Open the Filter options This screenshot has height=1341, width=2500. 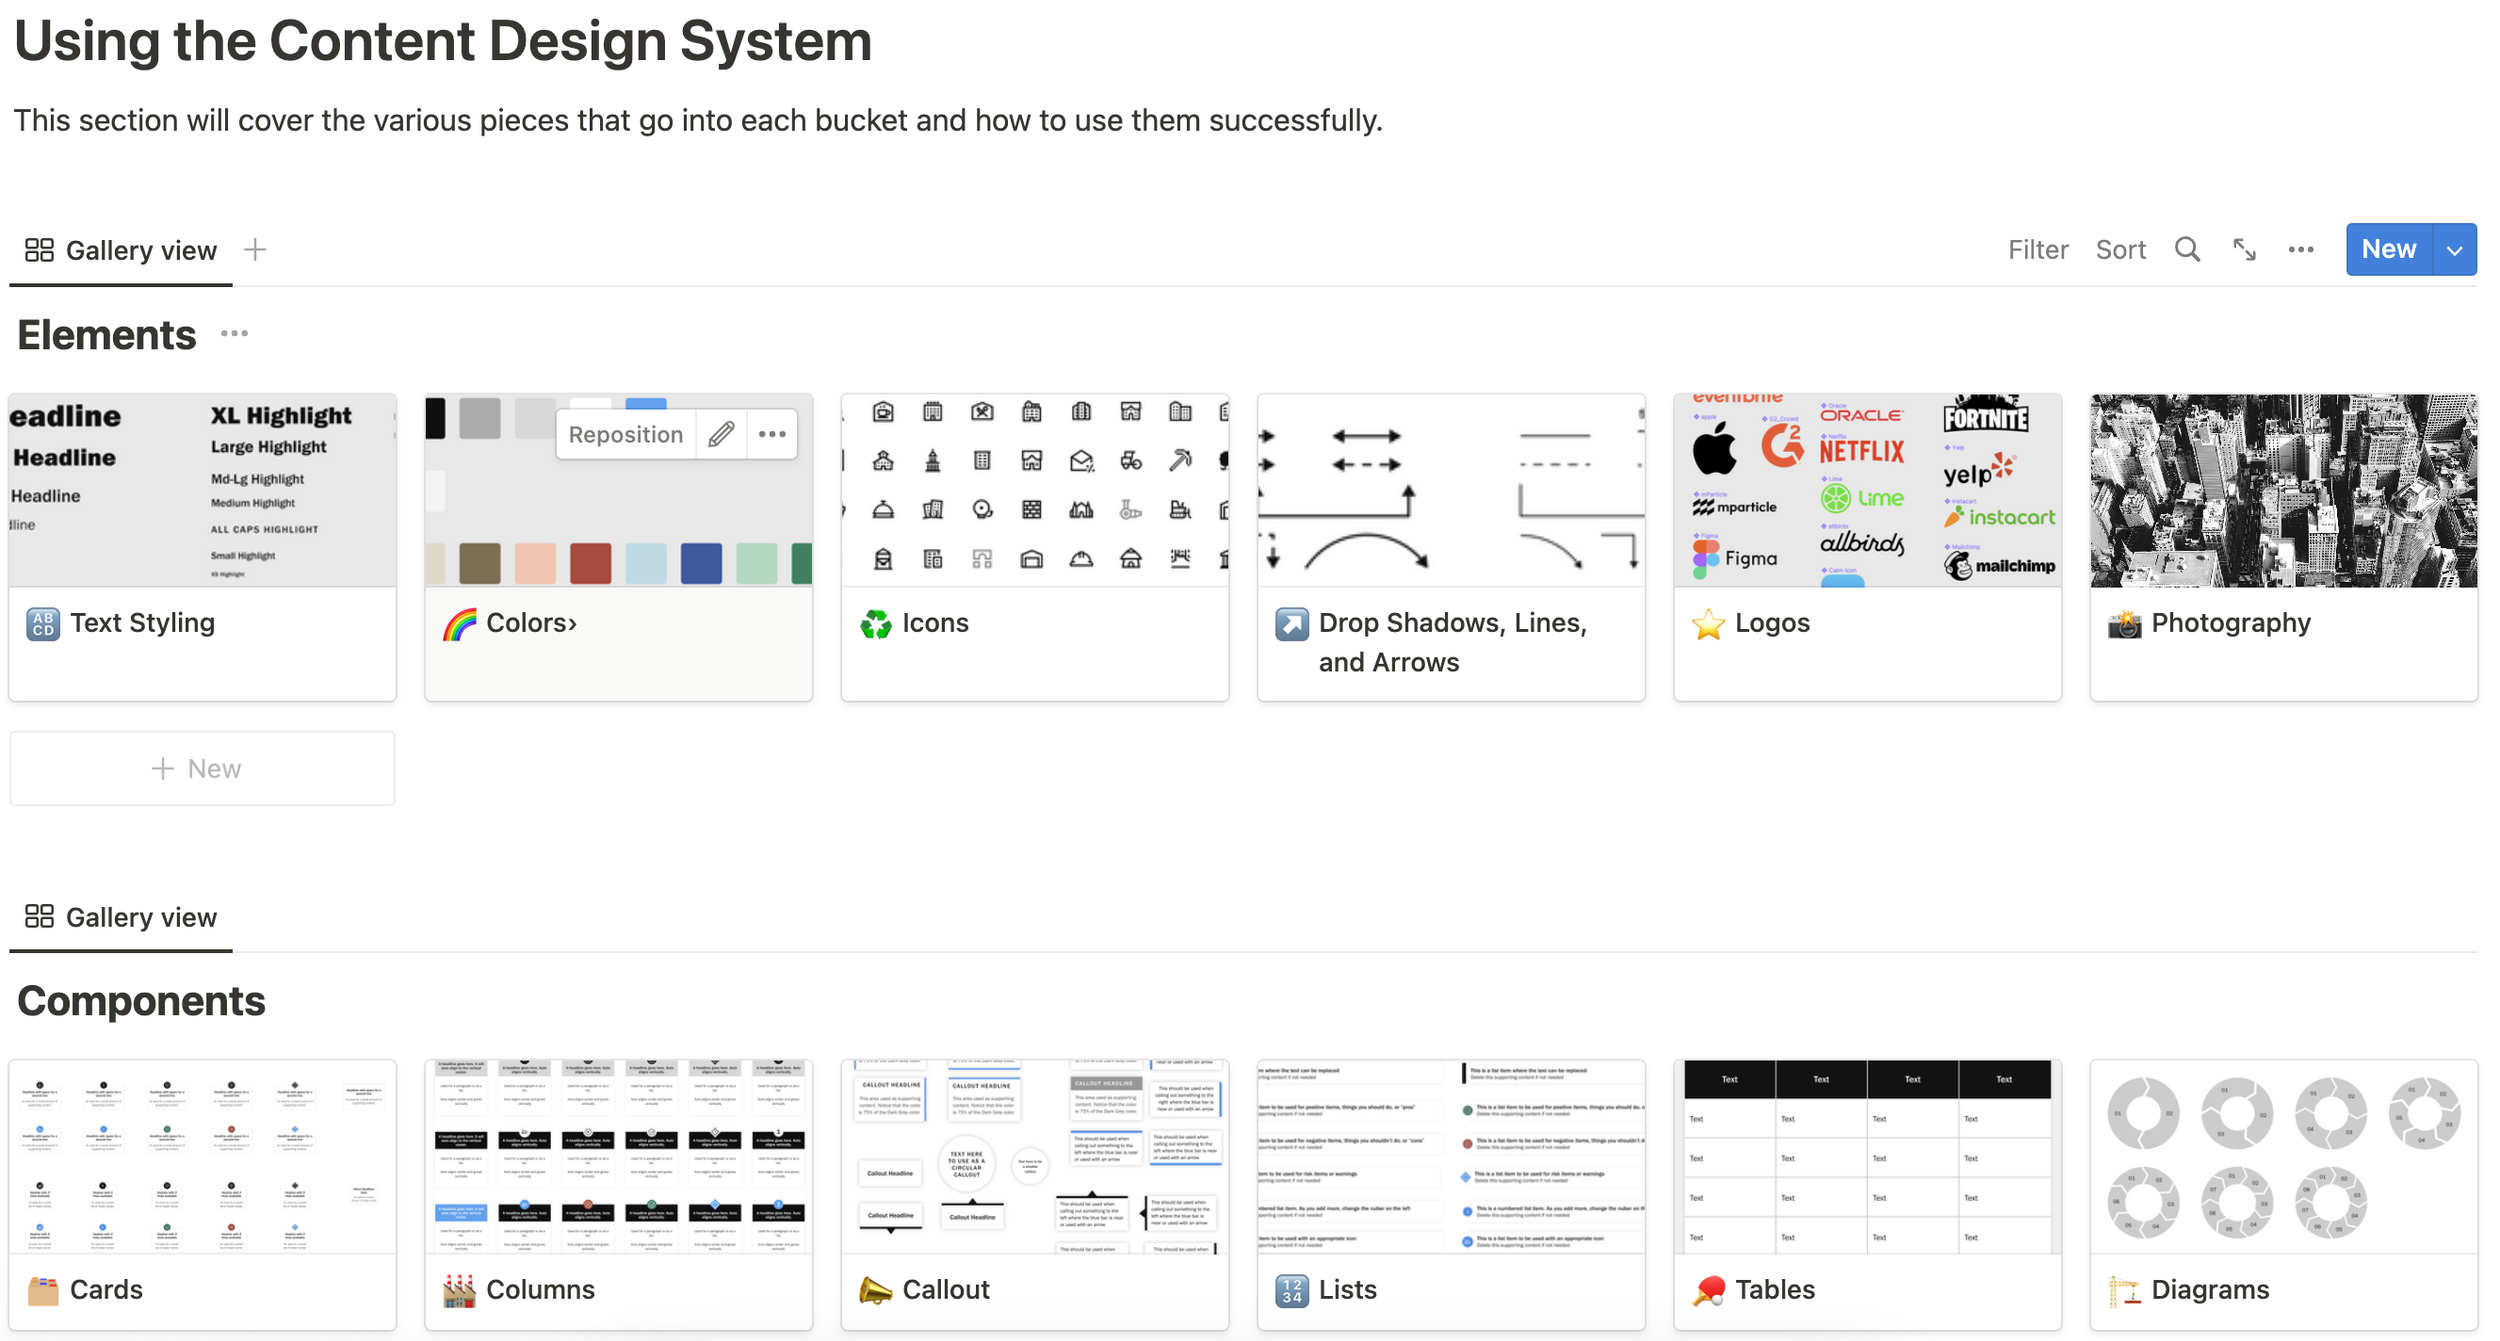coord(2037,250)
